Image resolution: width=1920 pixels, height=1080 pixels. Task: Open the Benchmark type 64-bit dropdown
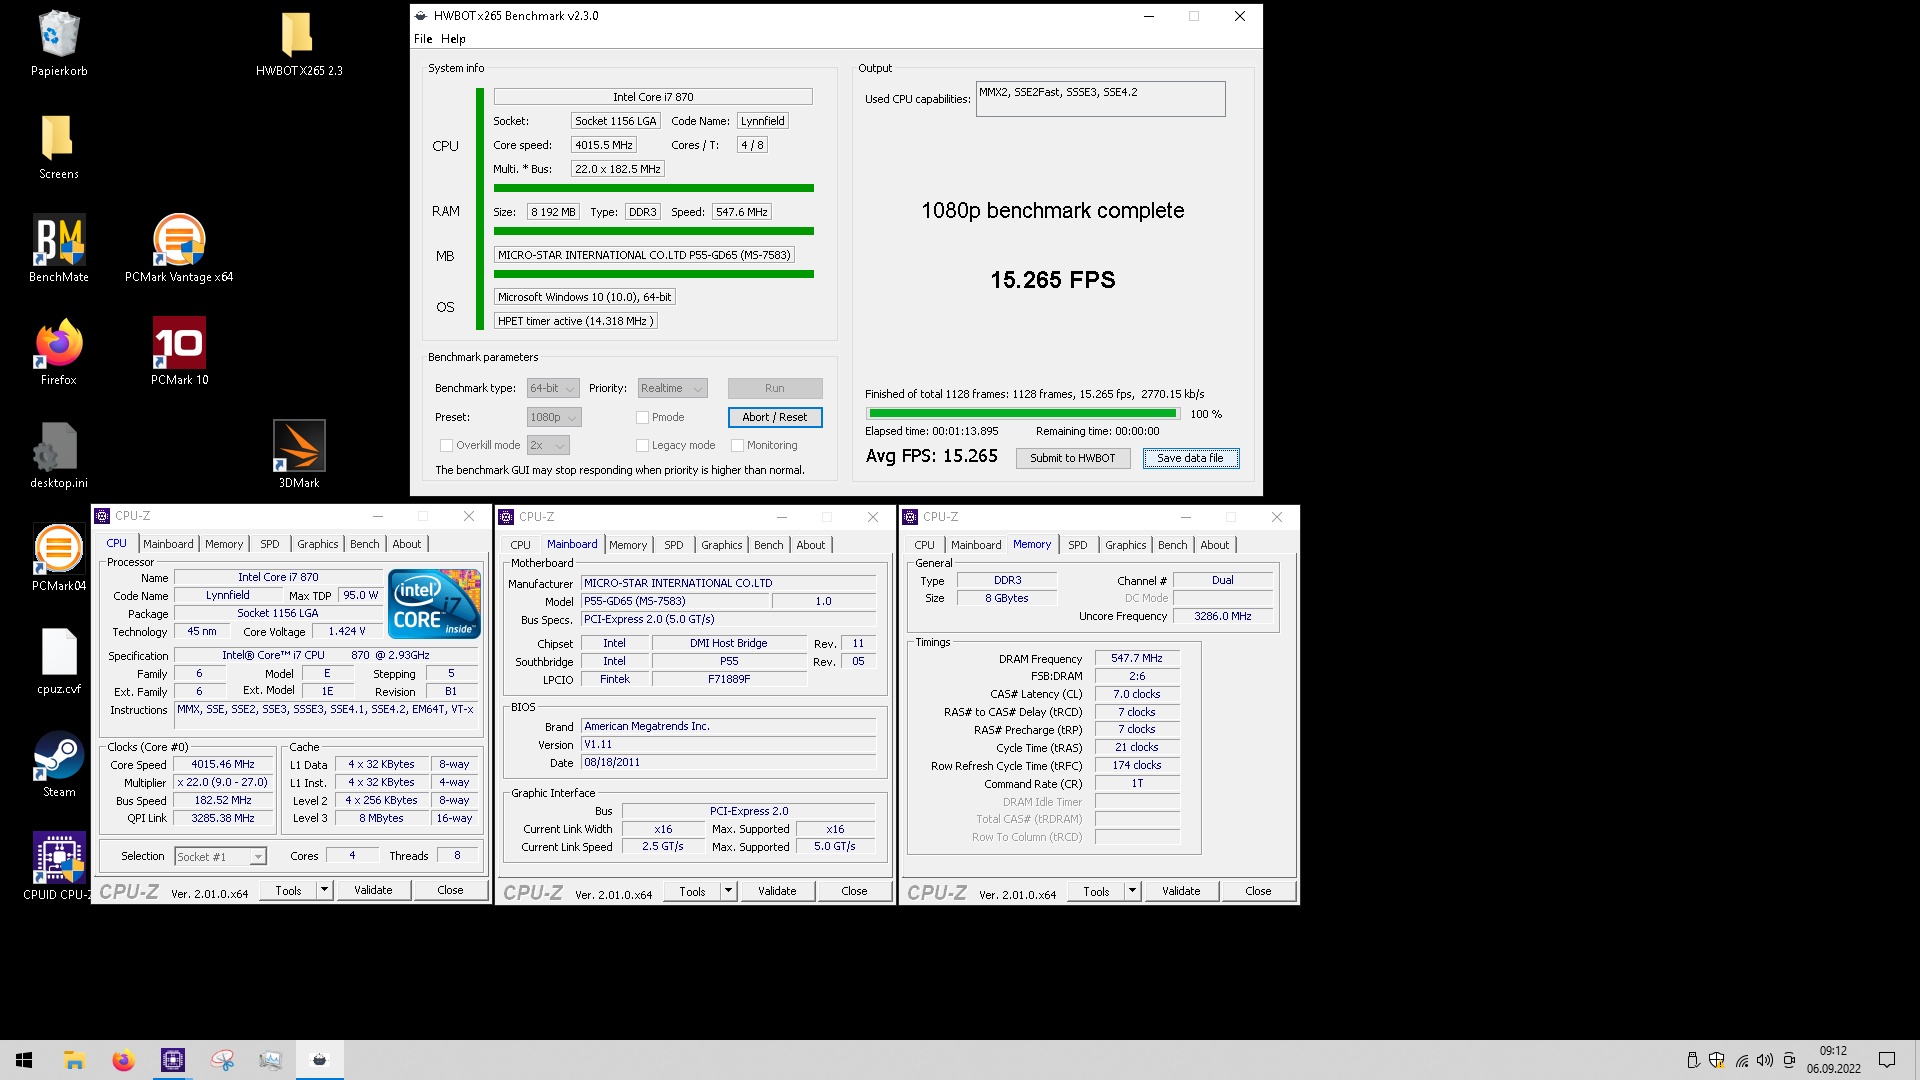553,388
